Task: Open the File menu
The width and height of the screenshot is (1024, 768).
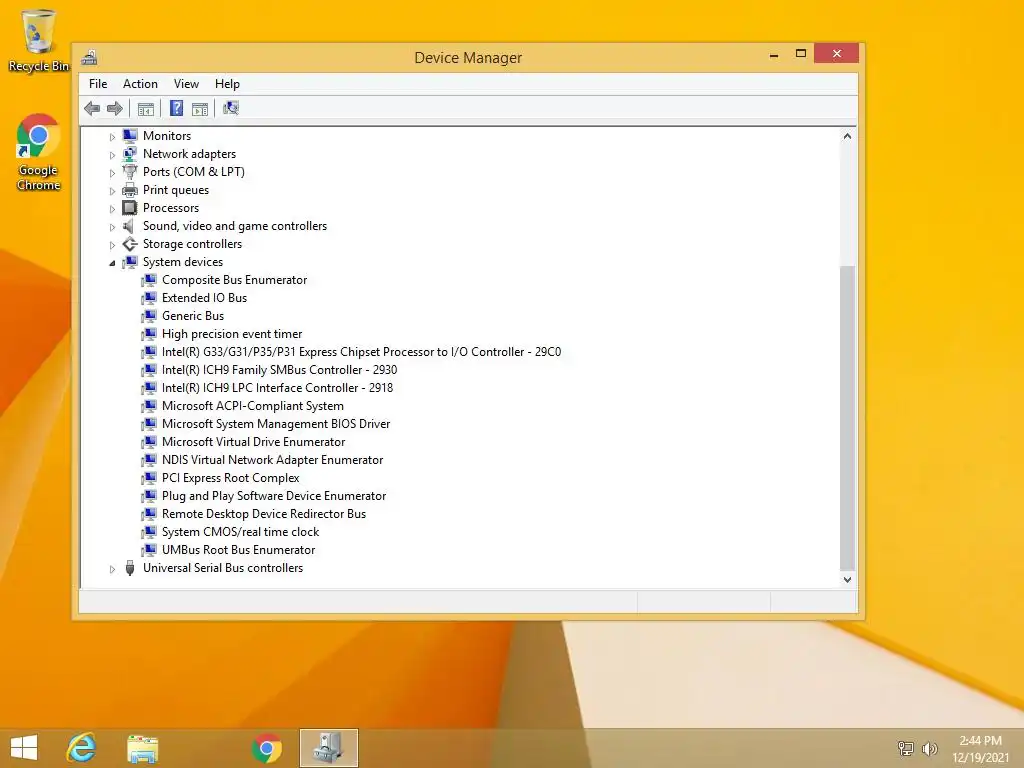Action: pyautogui.click(x=98, y=84)
